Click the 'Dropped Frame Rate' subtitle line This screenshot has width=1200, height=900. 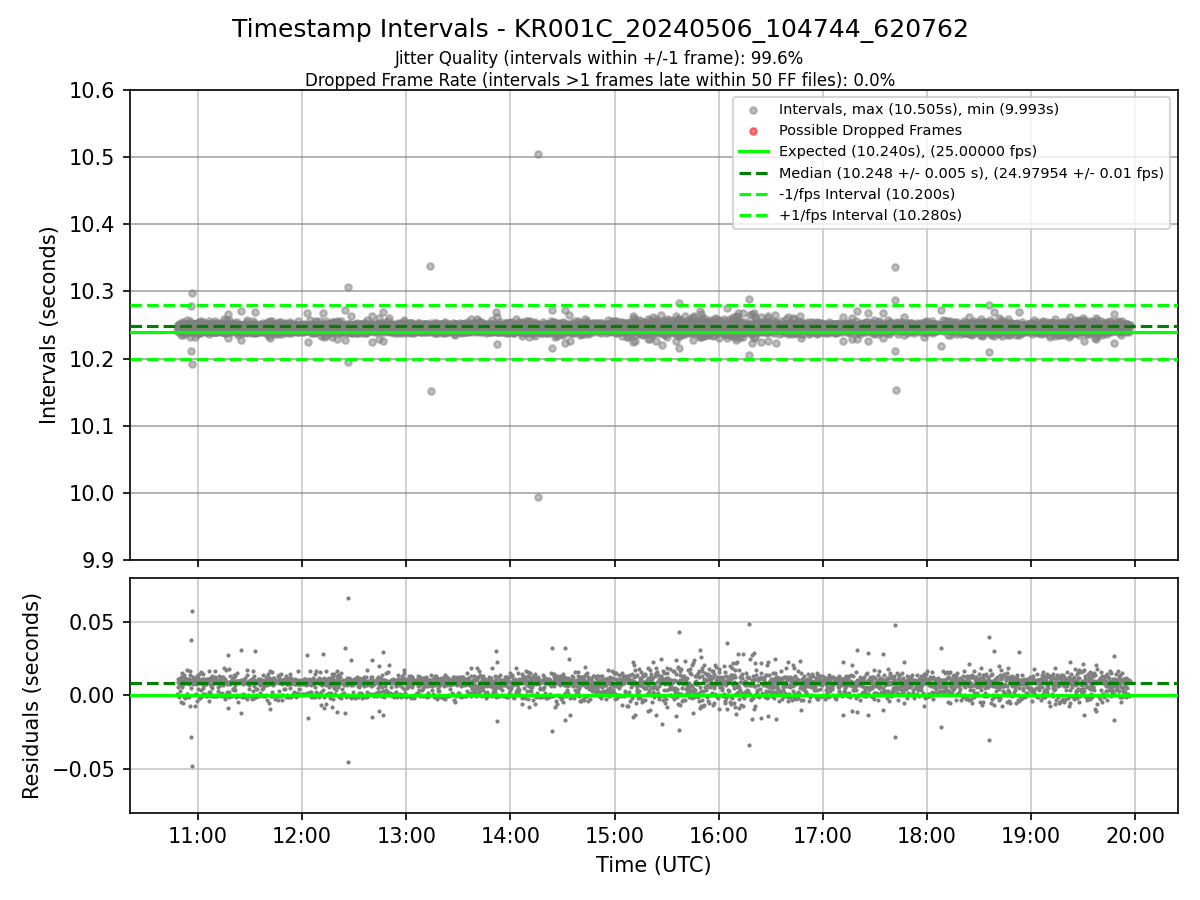[600, 79]
